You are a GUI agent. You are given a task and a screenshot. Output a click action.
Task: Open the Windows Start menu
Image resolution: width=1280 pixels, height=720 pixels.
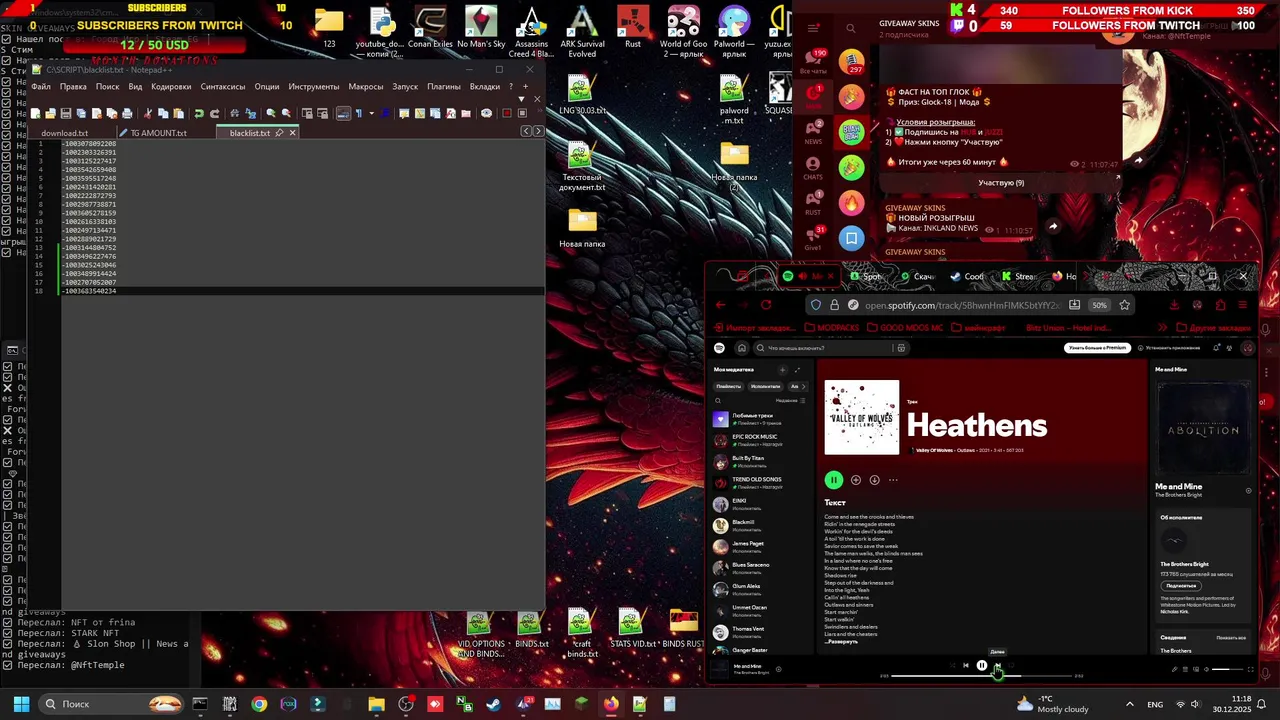coord(21,704)
